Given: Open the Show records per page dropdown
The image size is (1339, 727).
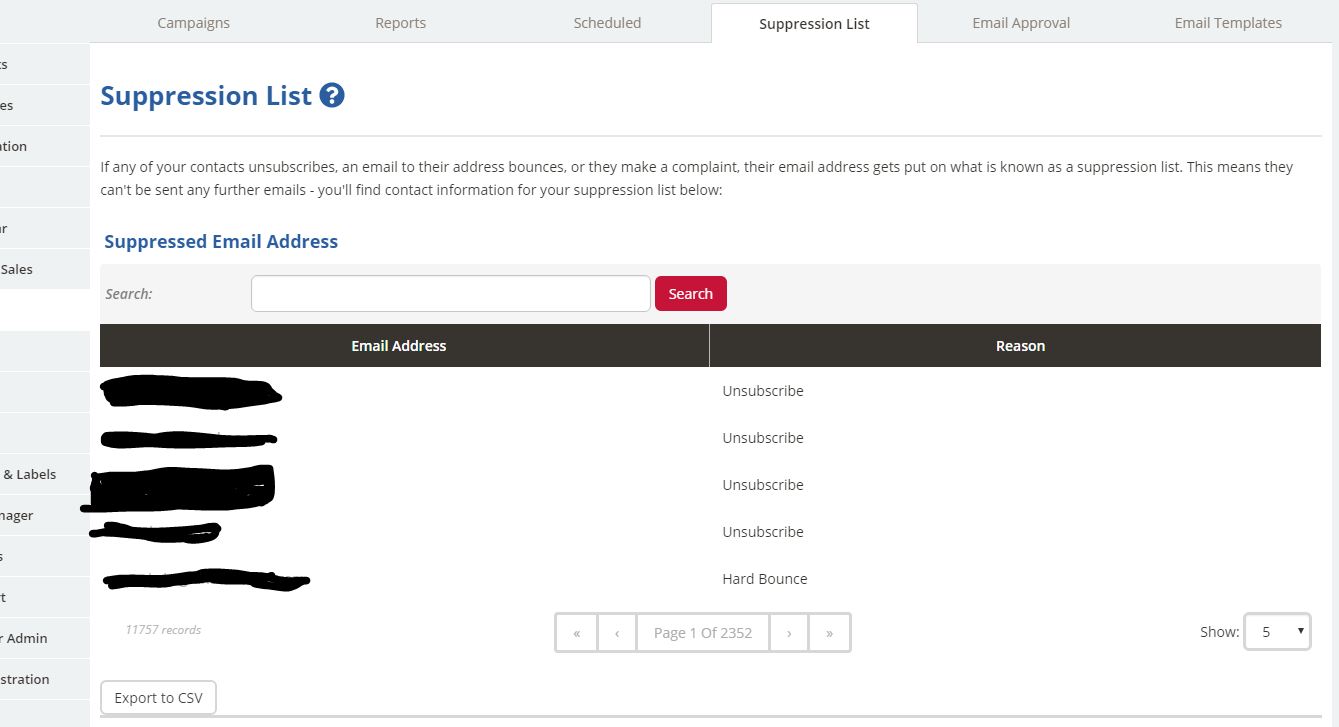Looking at the screenshot, I should click(1277, 631).
